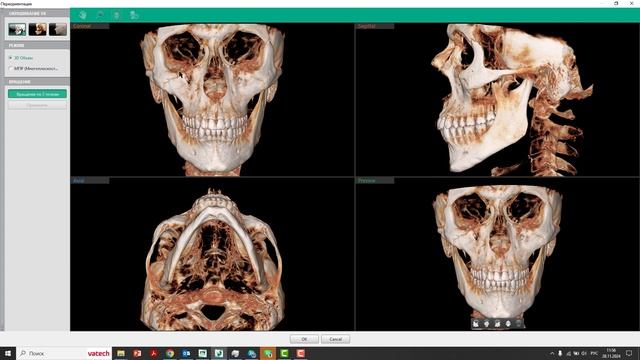The height and width of the screenshot is (360, 640).
Task: Open volume control in system tray
Action: (584, 353)
